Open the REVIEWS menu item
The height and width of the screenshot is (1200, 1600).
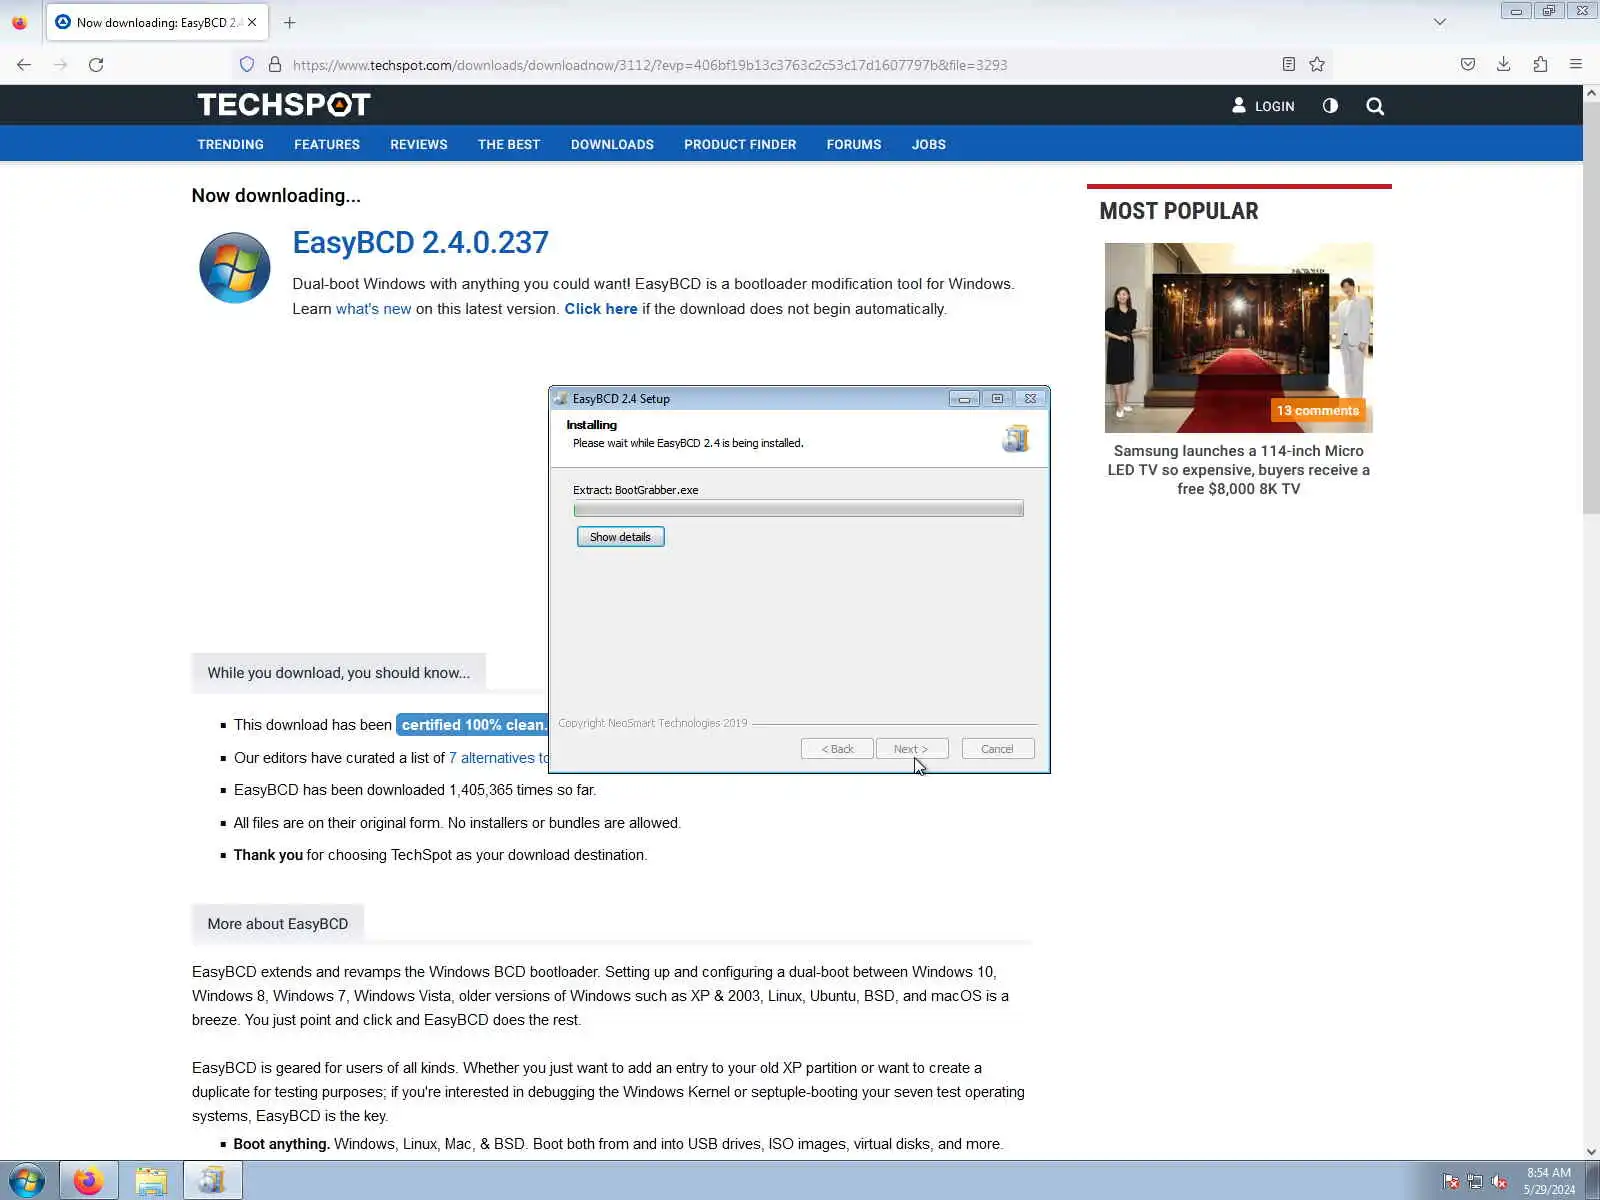(419, 144)
